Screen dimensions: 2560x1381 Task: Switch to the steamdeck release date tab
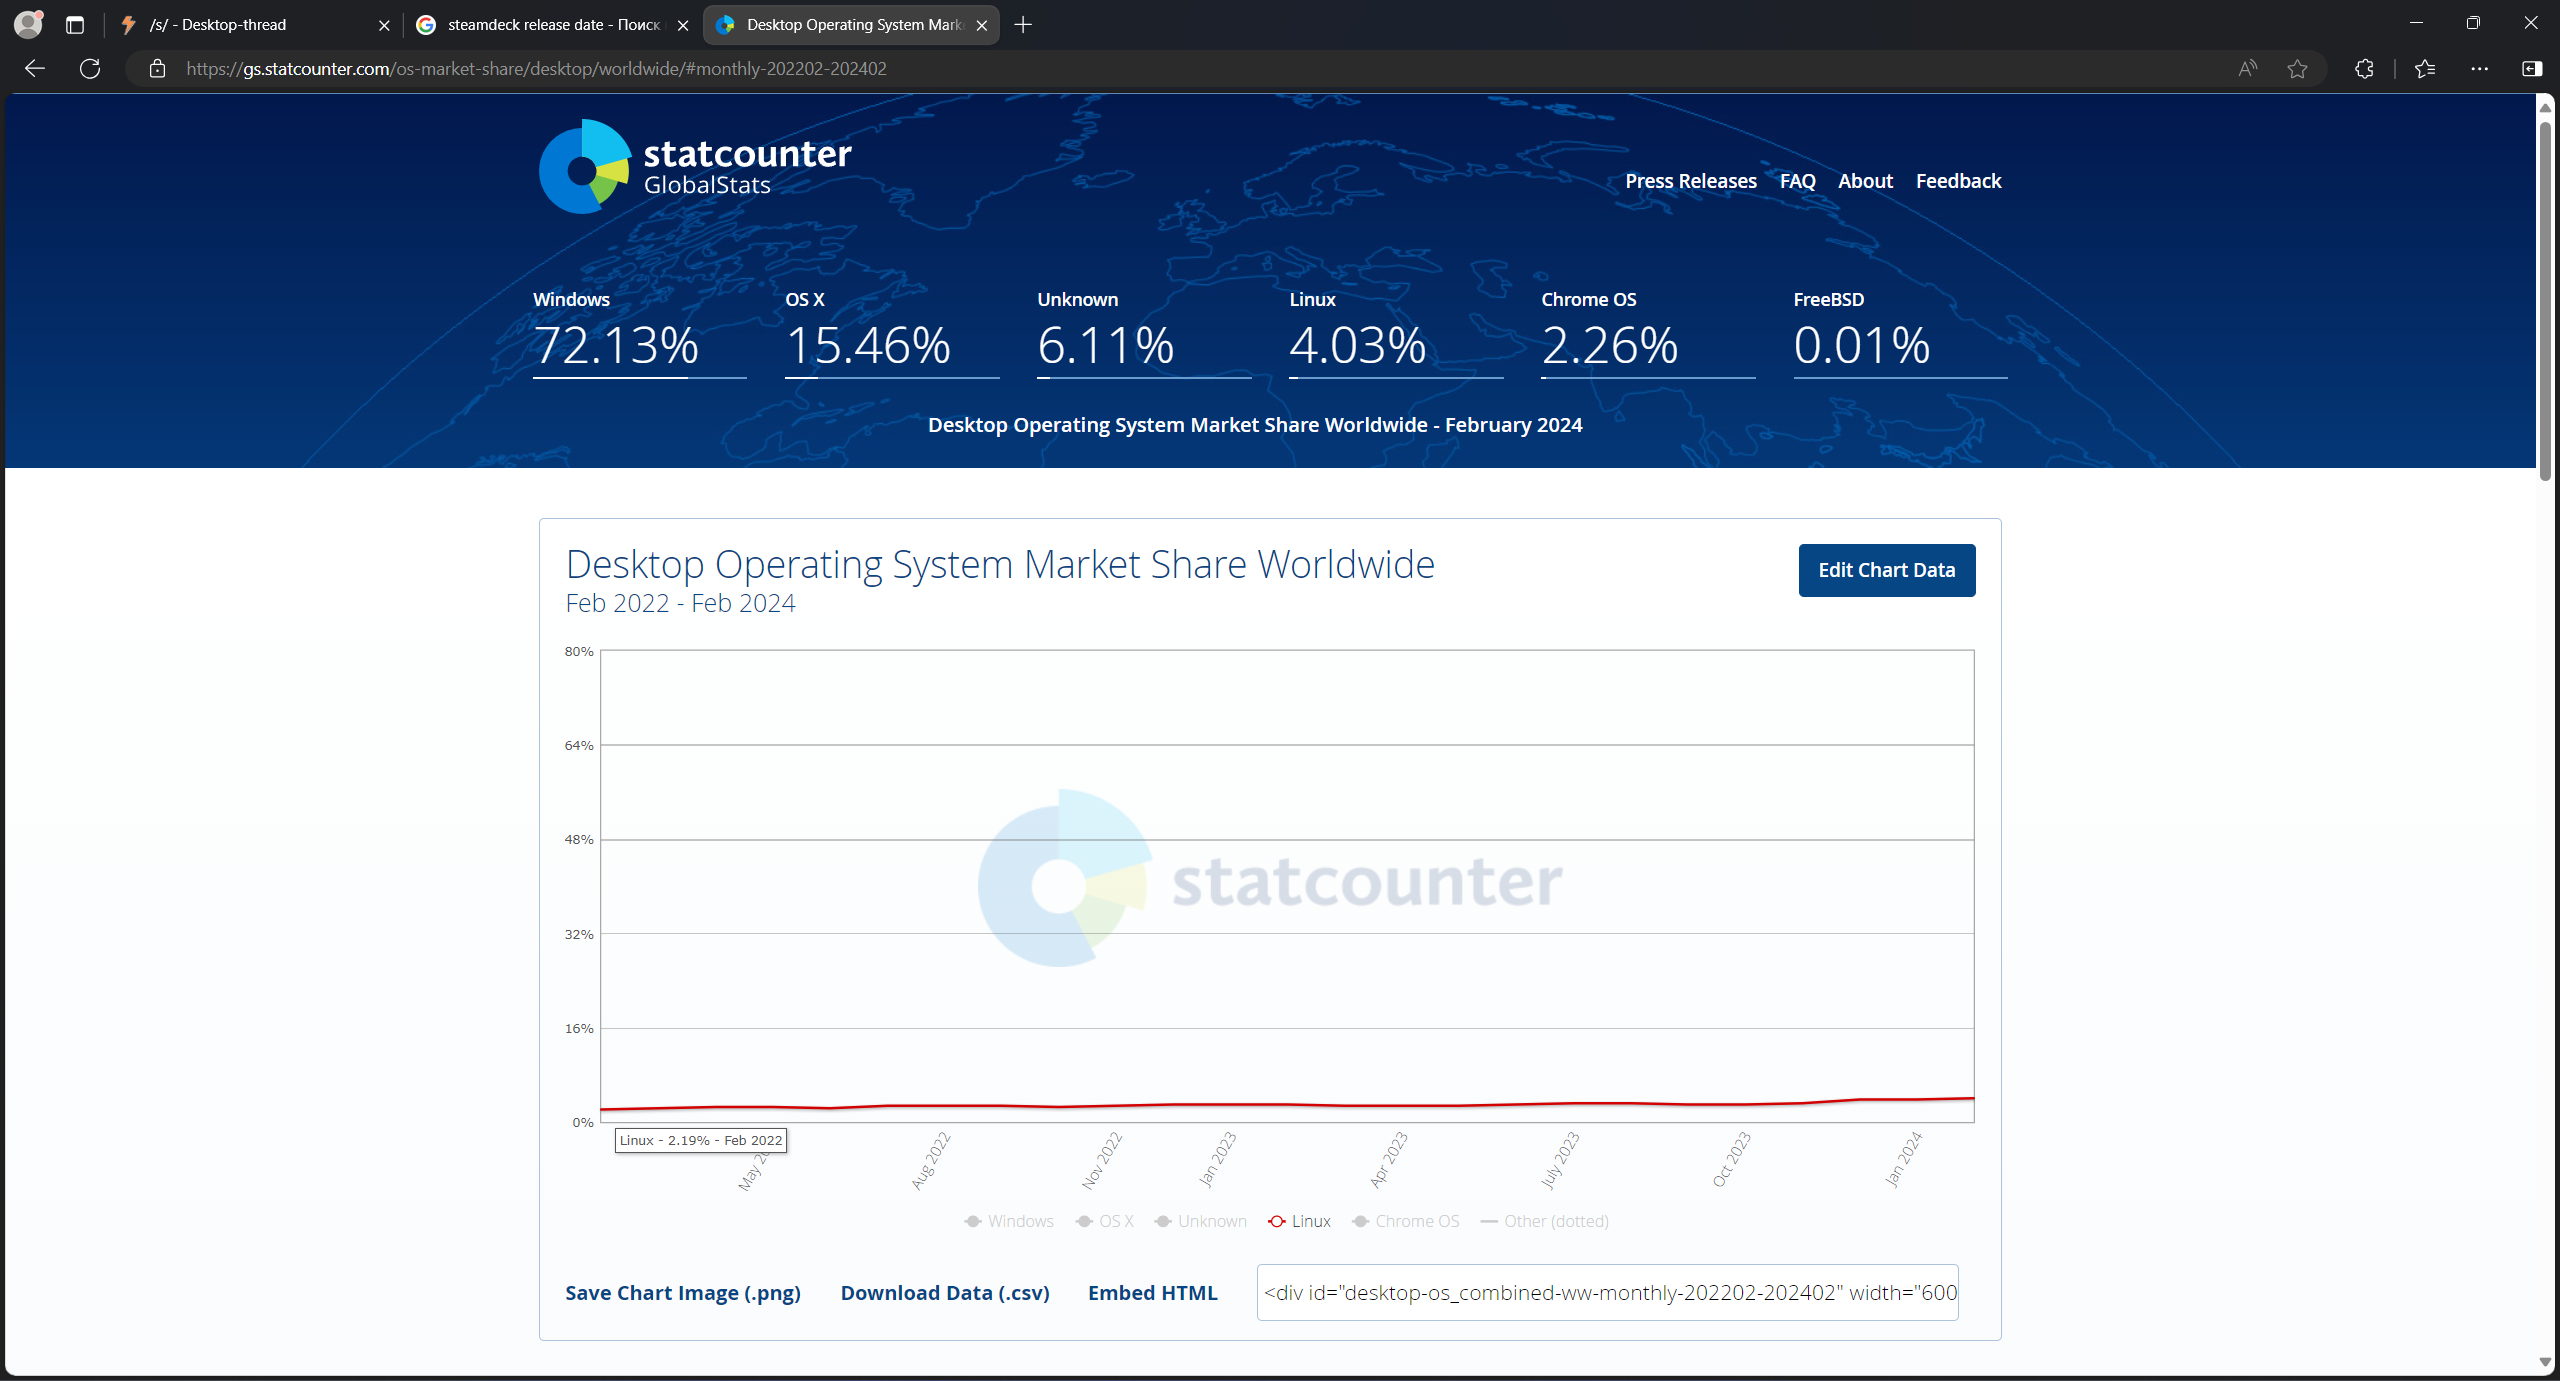coord(552,25)
